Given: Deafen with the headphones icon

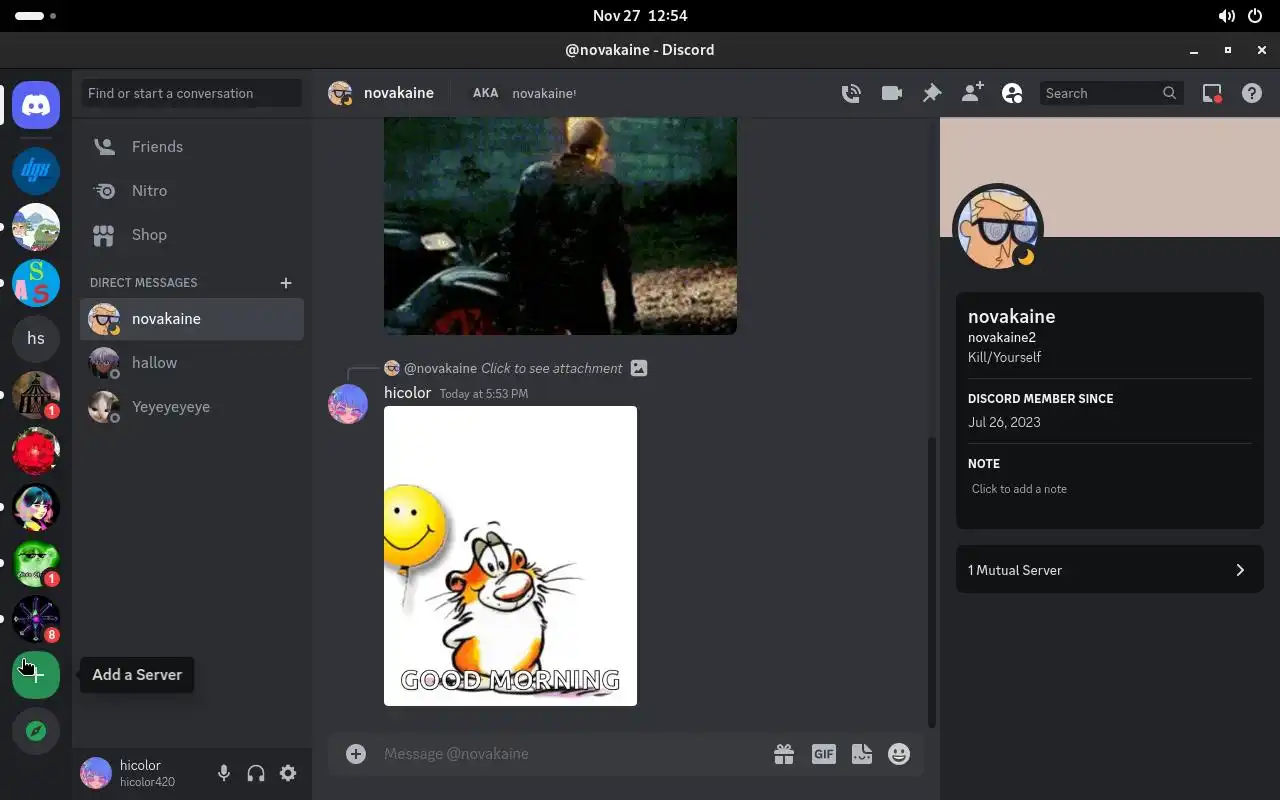Looking at the screenshot, I should [x=256, y=773].
